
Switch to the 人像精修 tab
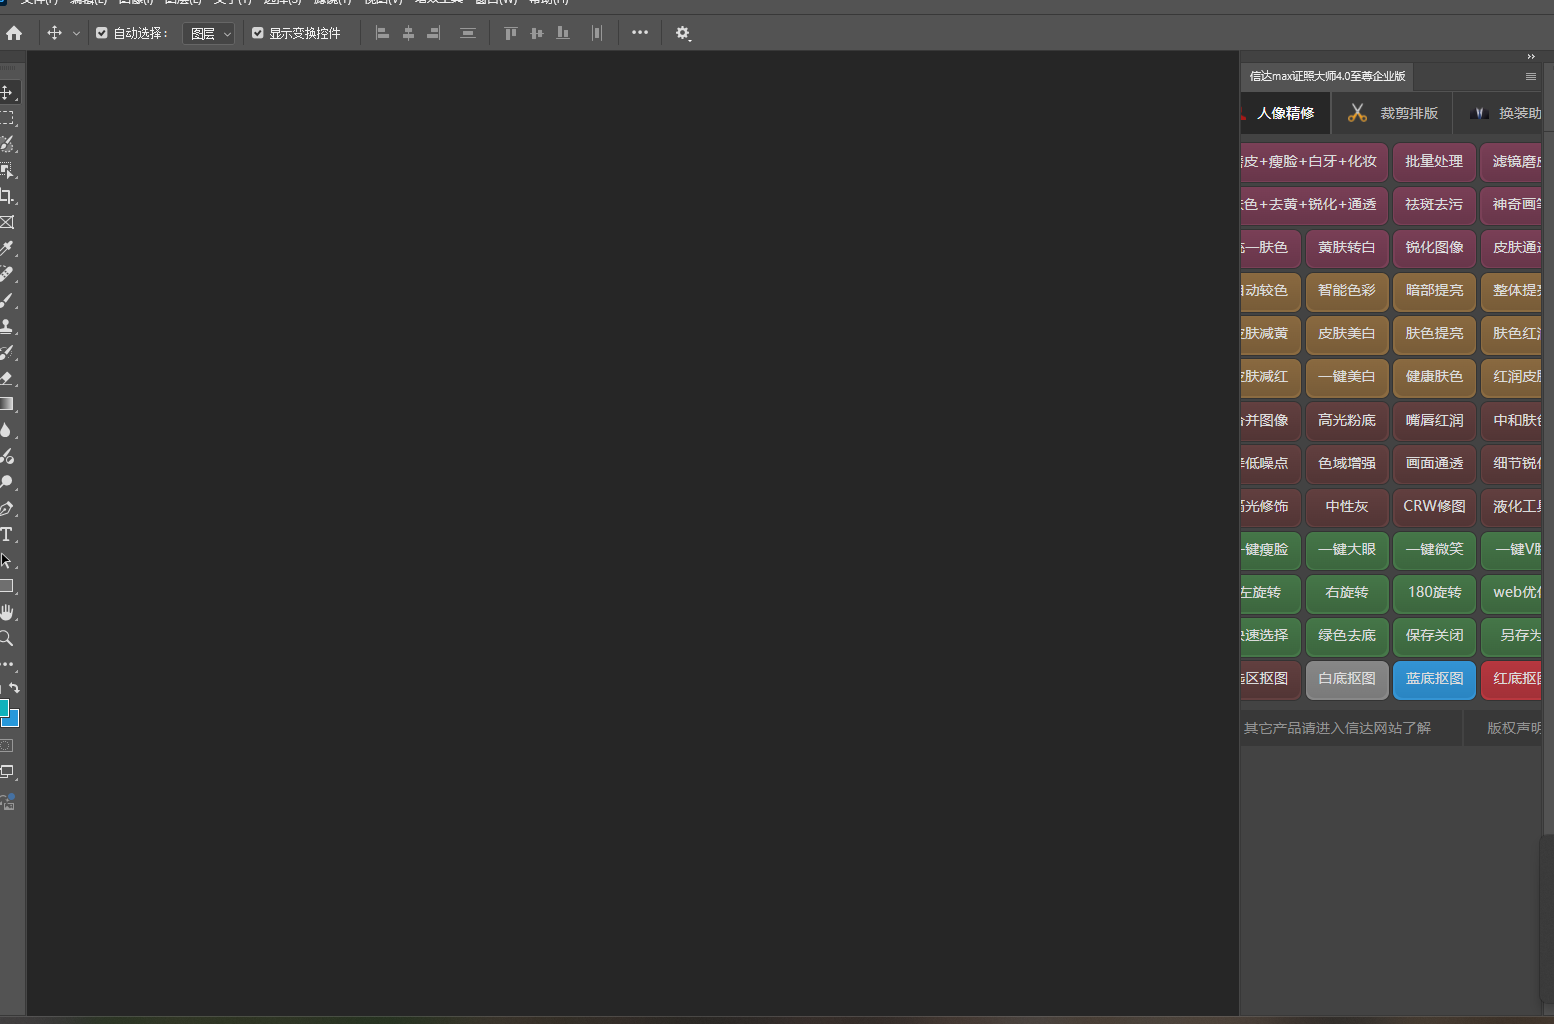[x=1285, y=113]
